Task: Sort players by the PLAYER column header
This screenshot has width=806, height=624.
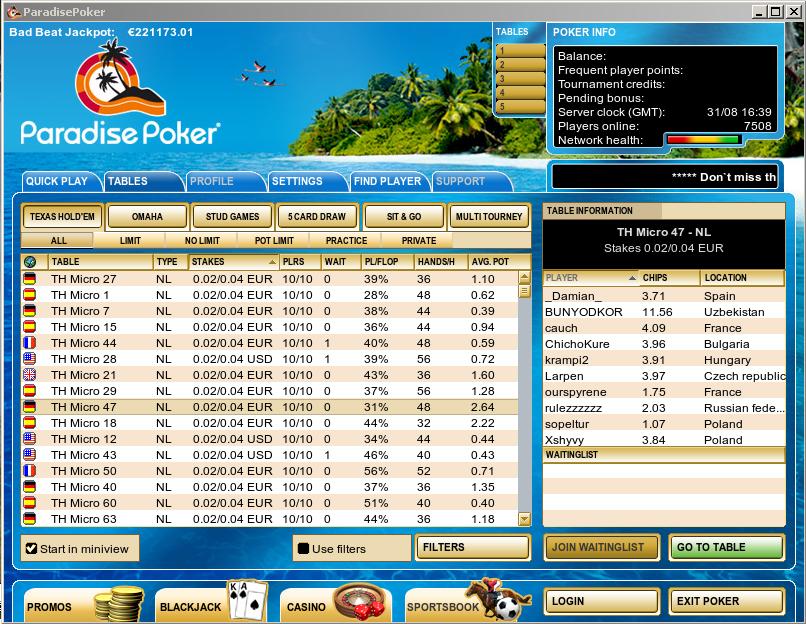Action: (591, 278)
